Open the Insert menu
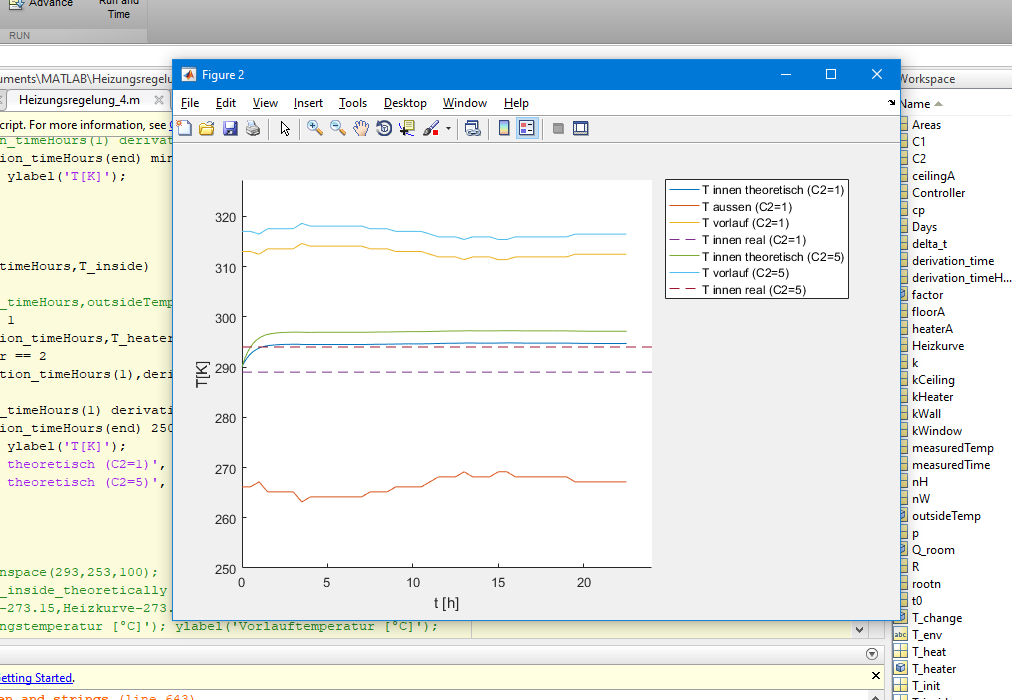 (x=308, y=103)
